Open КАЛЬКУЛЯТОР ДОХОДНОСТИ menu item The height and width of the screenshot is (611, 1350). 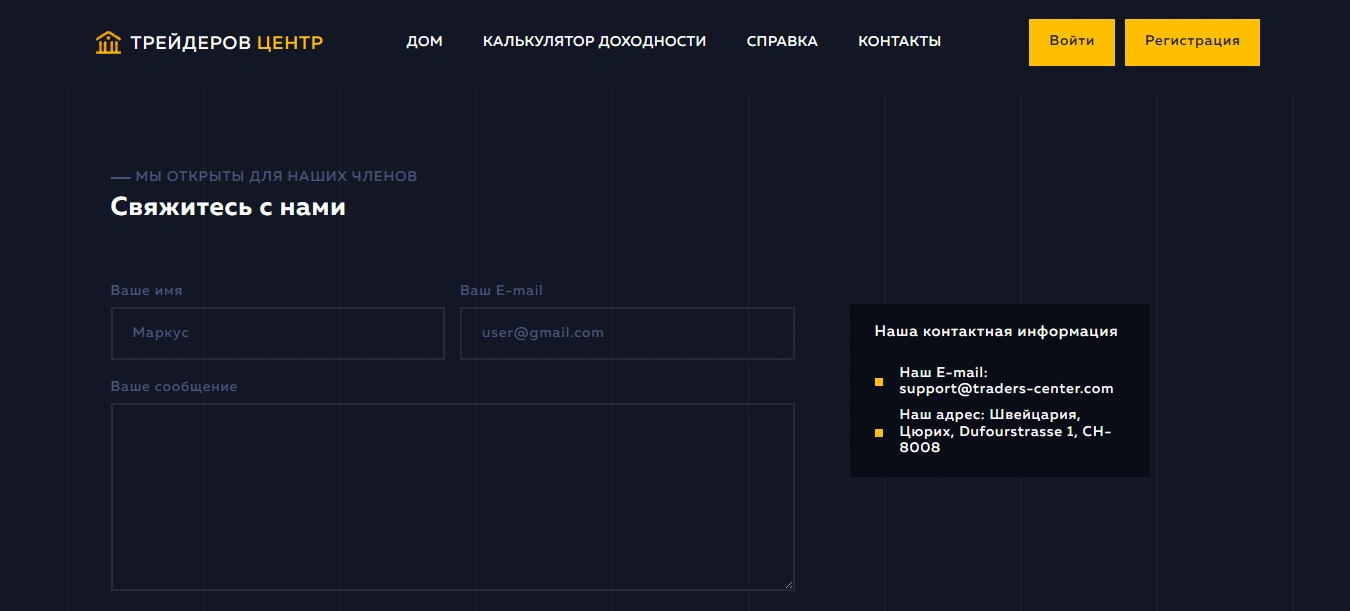594,41
